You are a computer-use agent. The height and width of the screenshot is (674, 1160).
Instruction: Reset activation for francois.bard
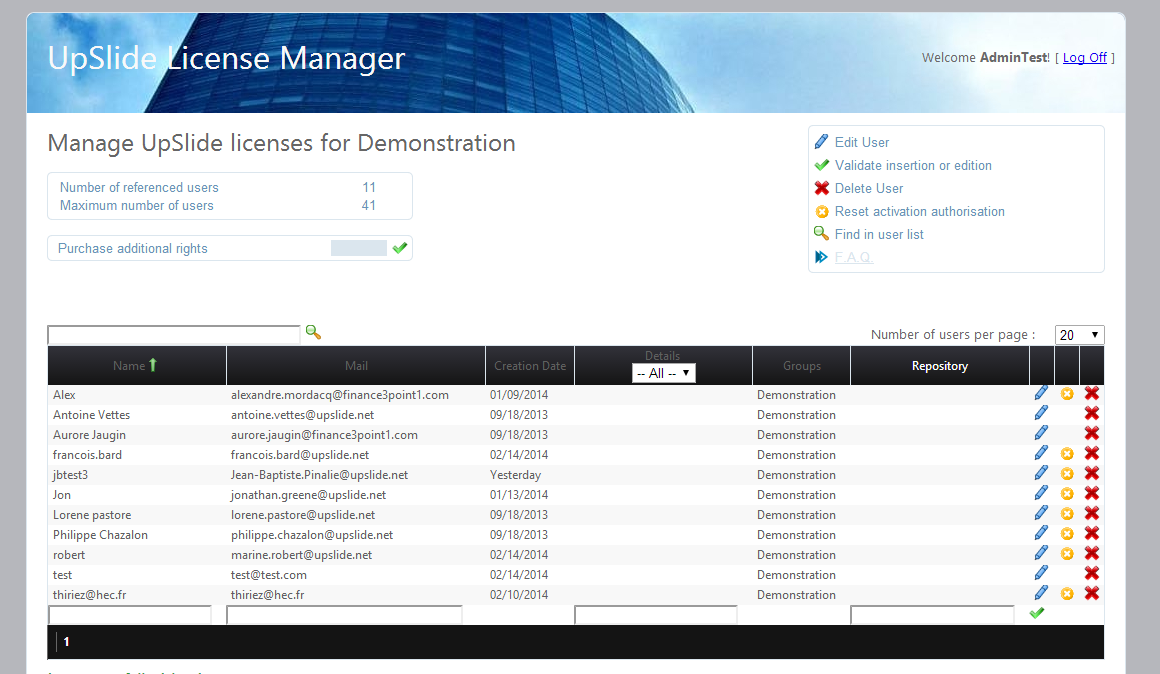[1067, 454]
